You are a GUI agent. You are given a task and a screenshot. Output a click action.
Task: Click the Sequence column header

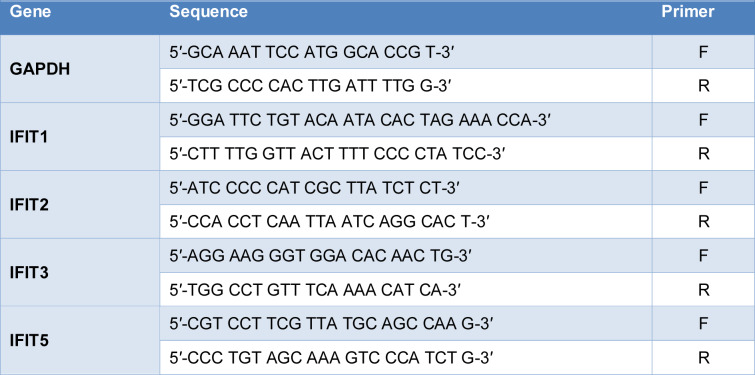[x=208, y=12]
